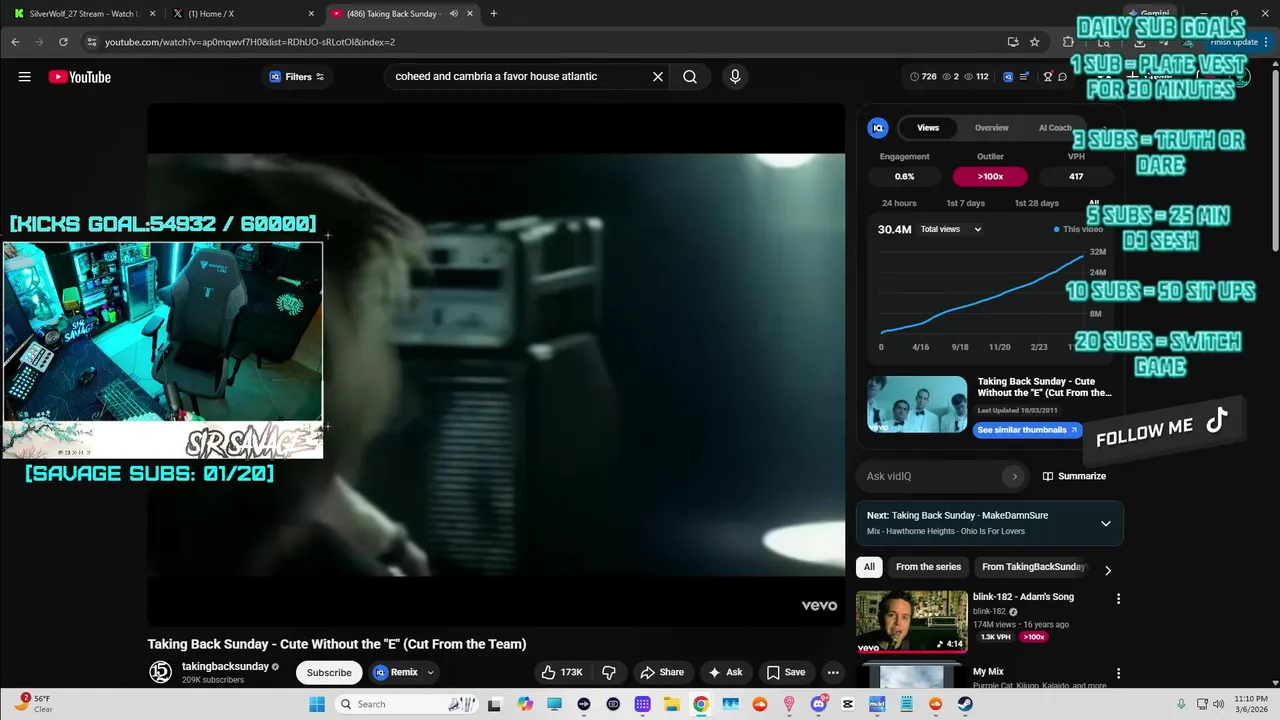Open the vidIQ chat bubble icon
The image size is (1280, 720).
pos(1063,77)
